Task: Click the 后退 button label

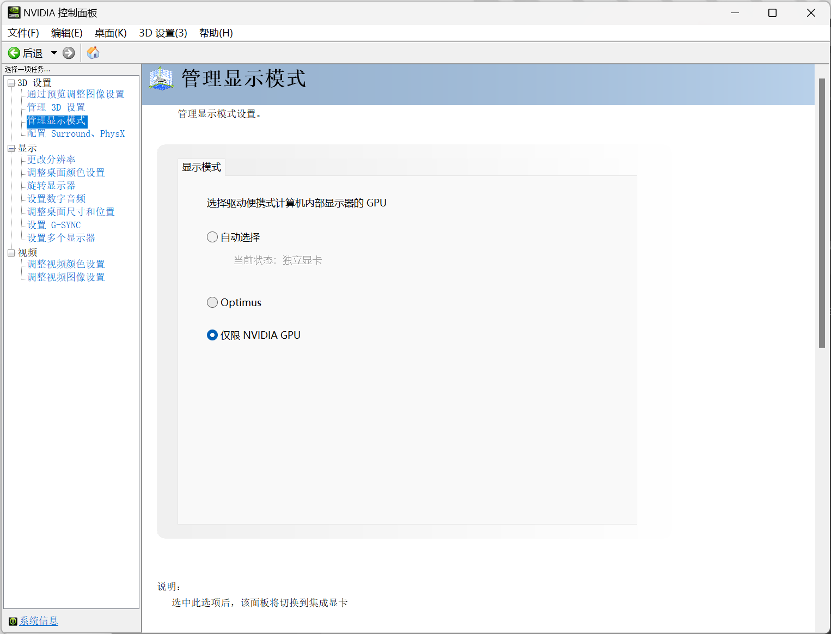Action: coord(32,53)
